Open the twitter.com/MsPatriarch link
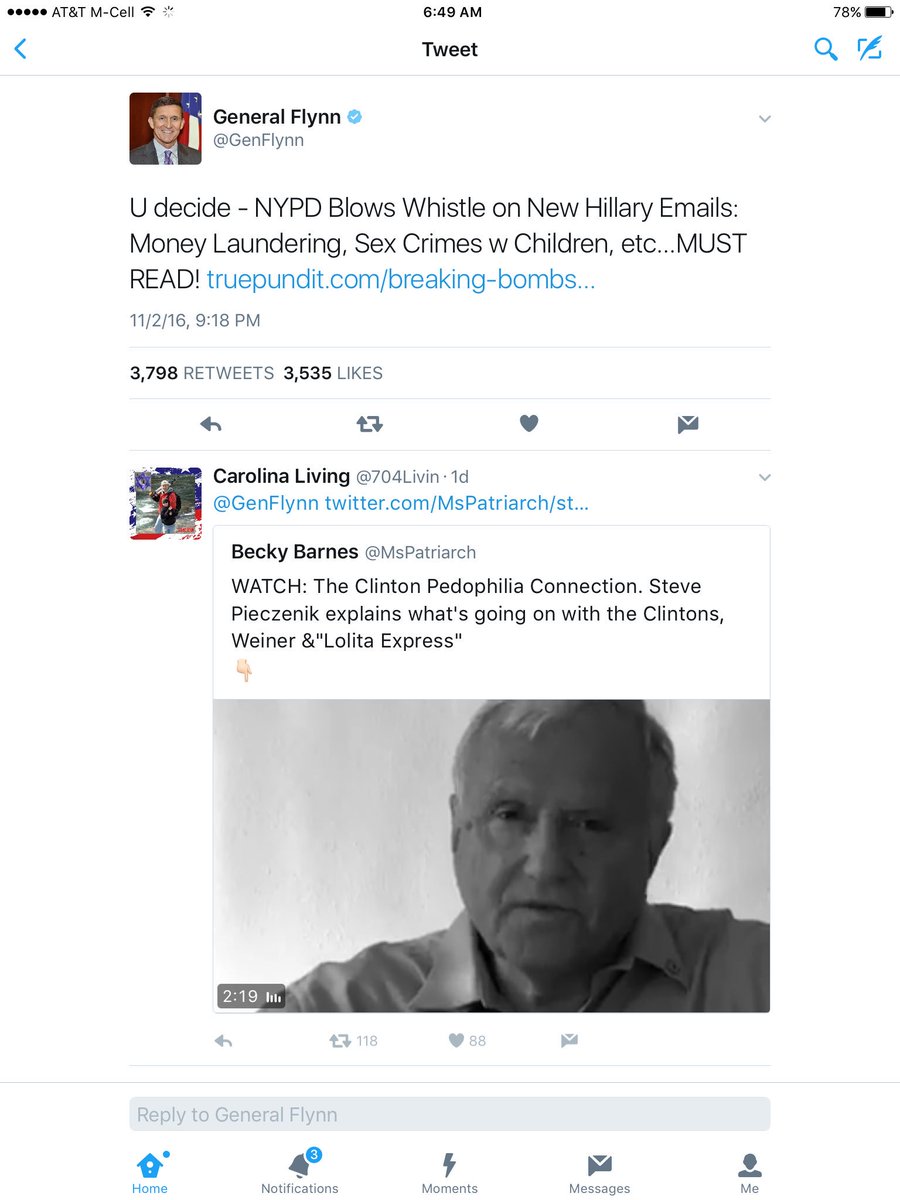Image resolution: width=900 pixels, height=1200 pixels. [457, 503]
